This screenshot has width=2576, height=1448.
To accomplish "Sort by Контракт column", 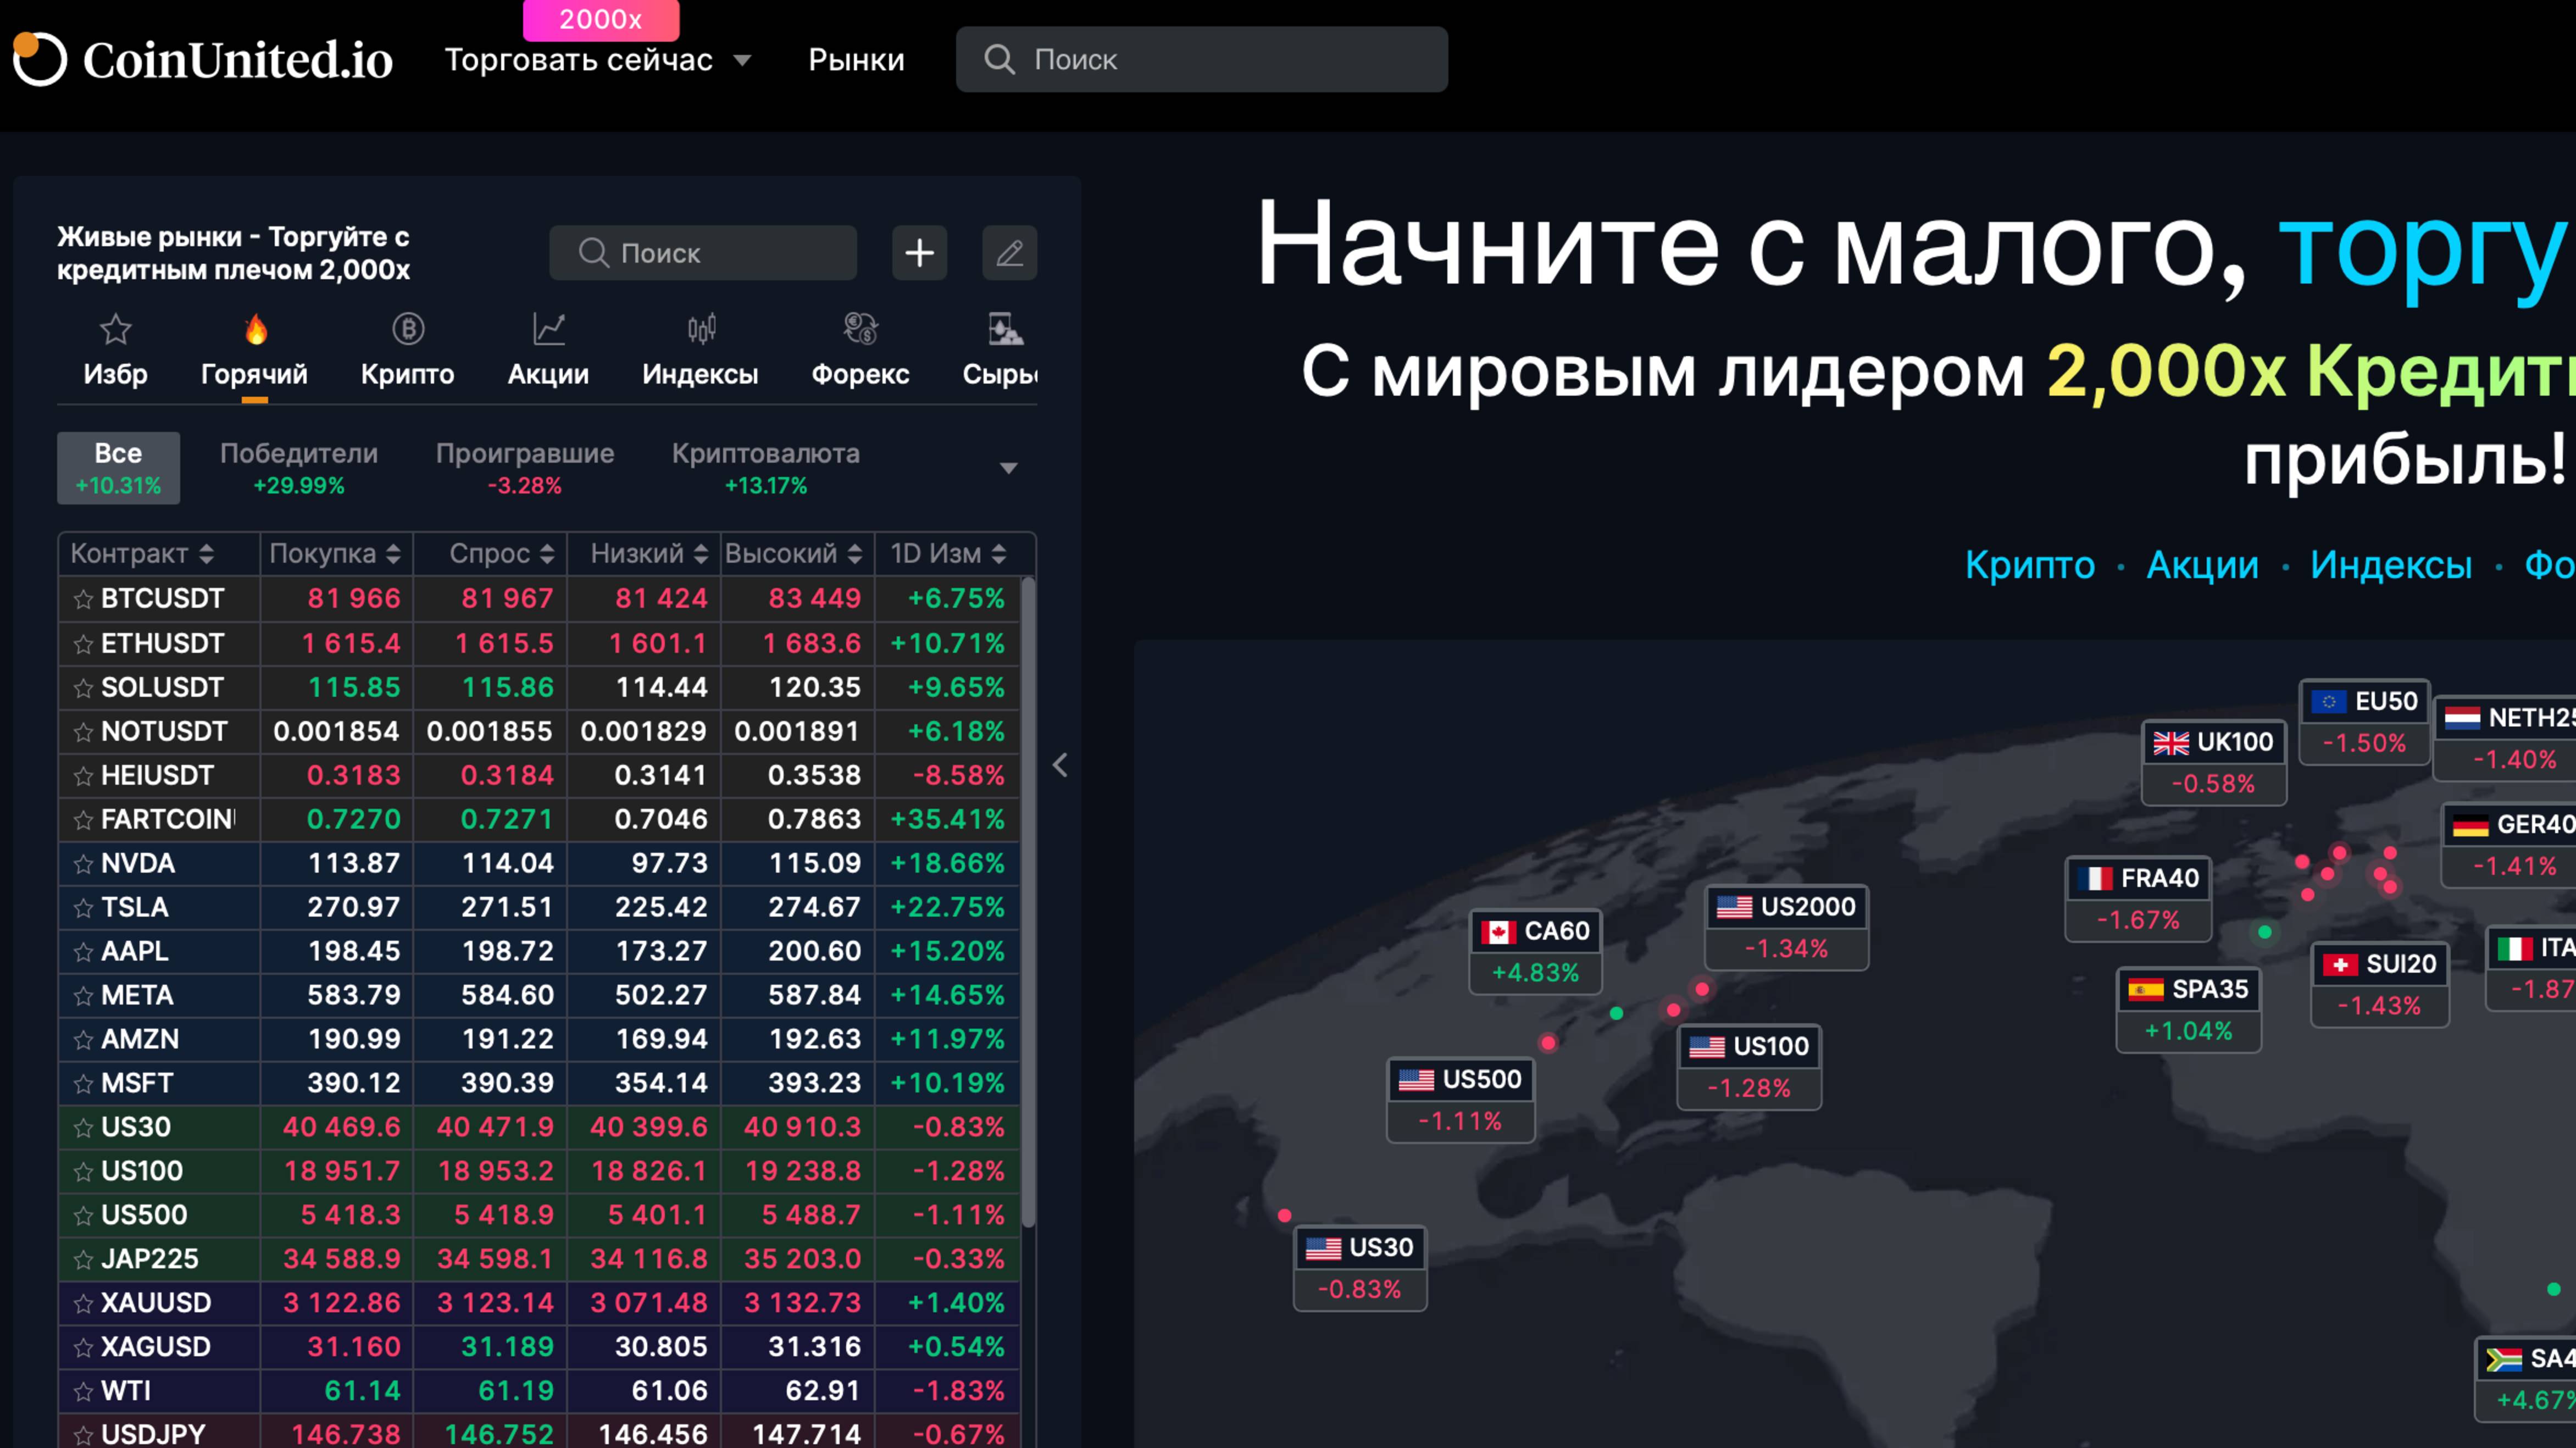I will pos(142,554).
